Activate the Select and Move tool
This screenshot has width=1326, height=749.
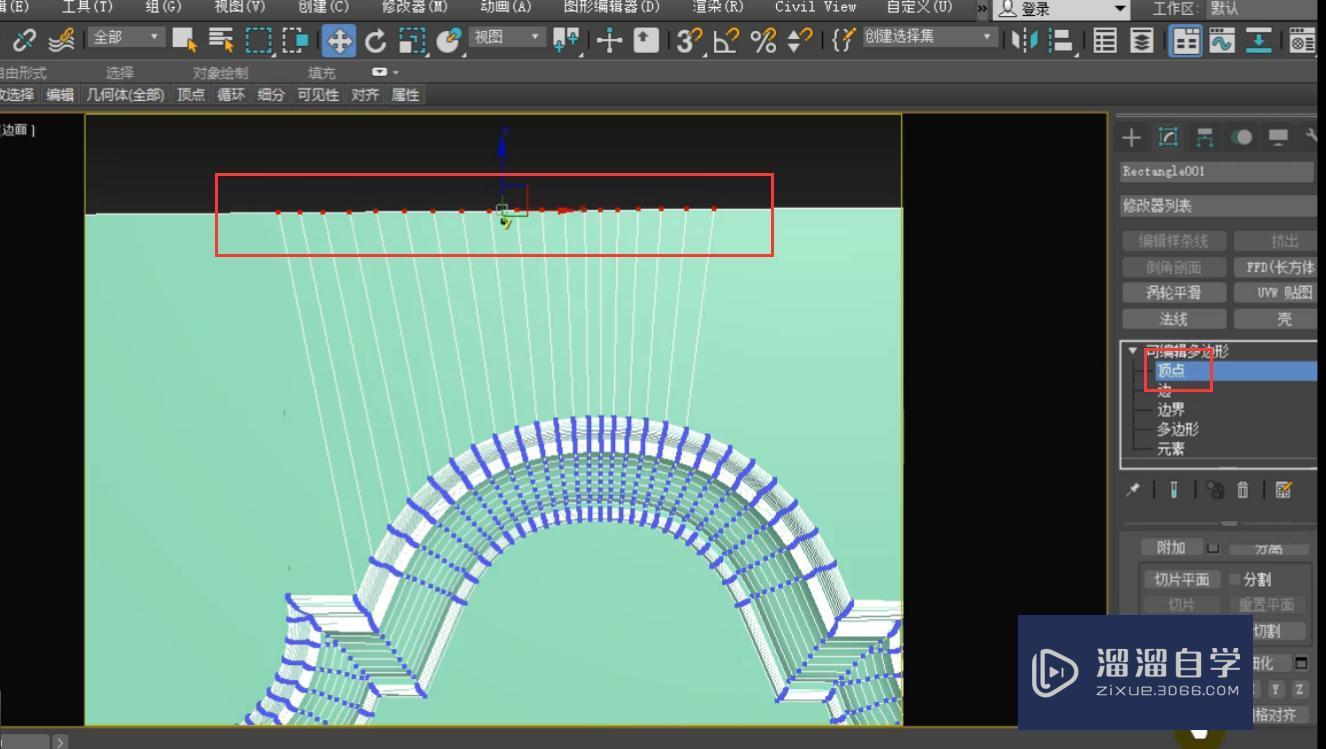[339, 41]
